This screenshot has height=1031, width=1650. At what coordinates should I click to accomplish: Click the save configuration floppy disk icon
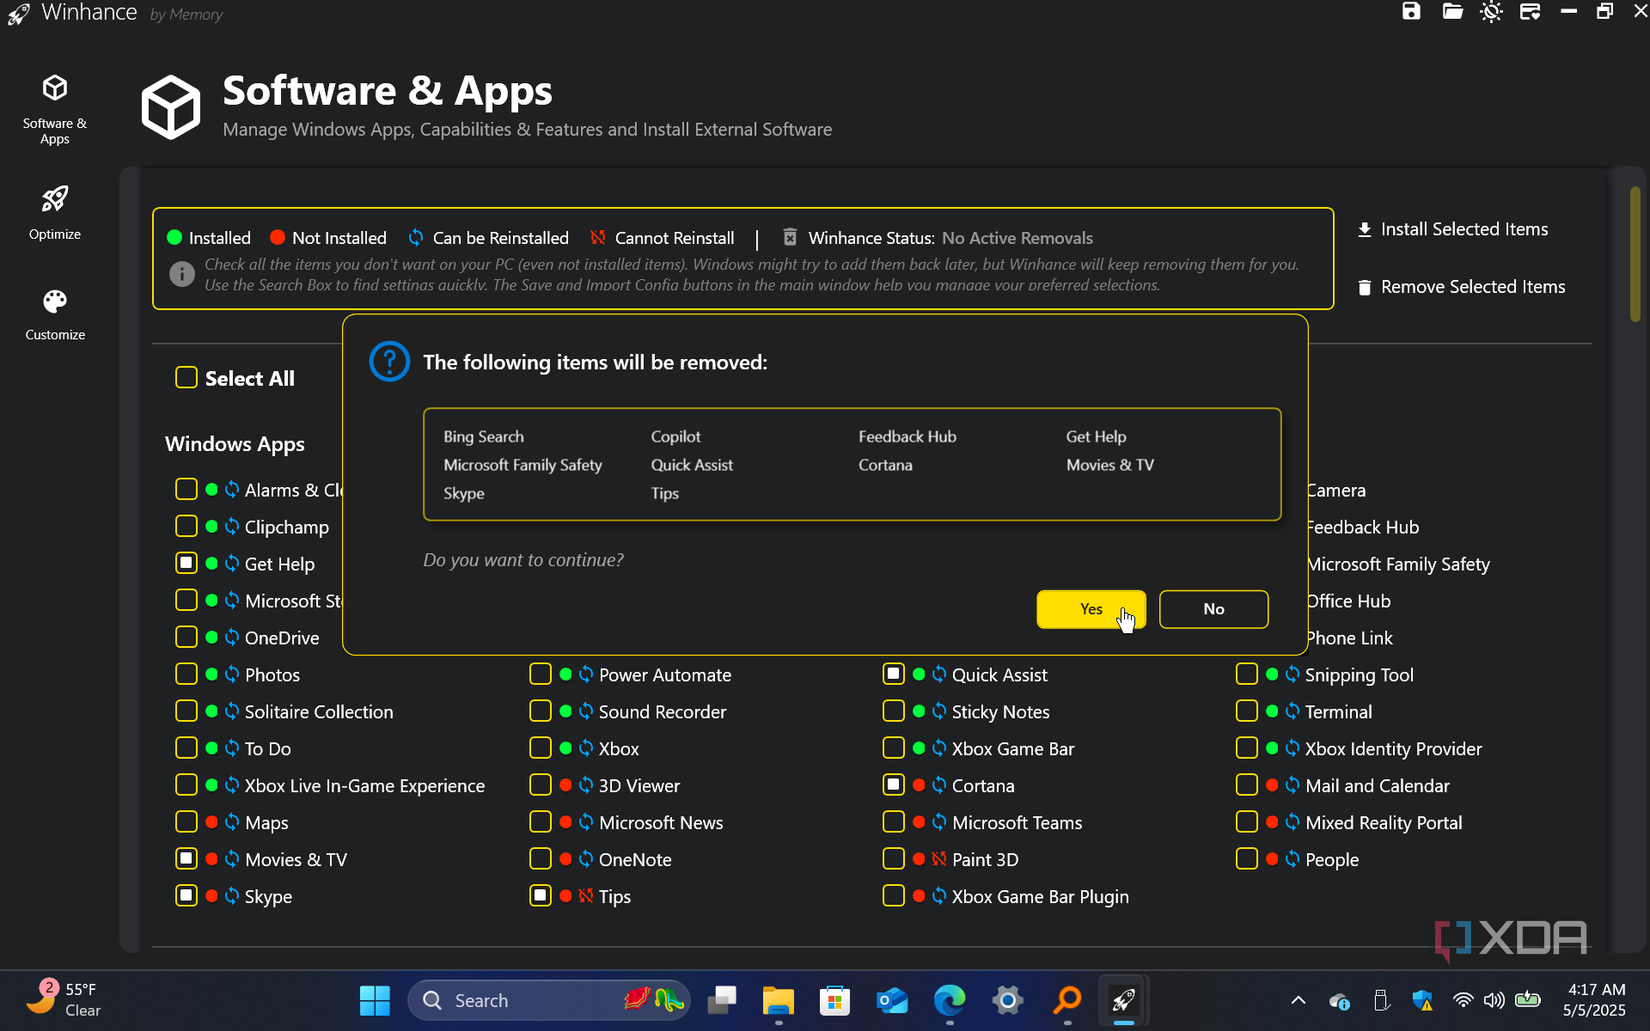(1411, 12)
